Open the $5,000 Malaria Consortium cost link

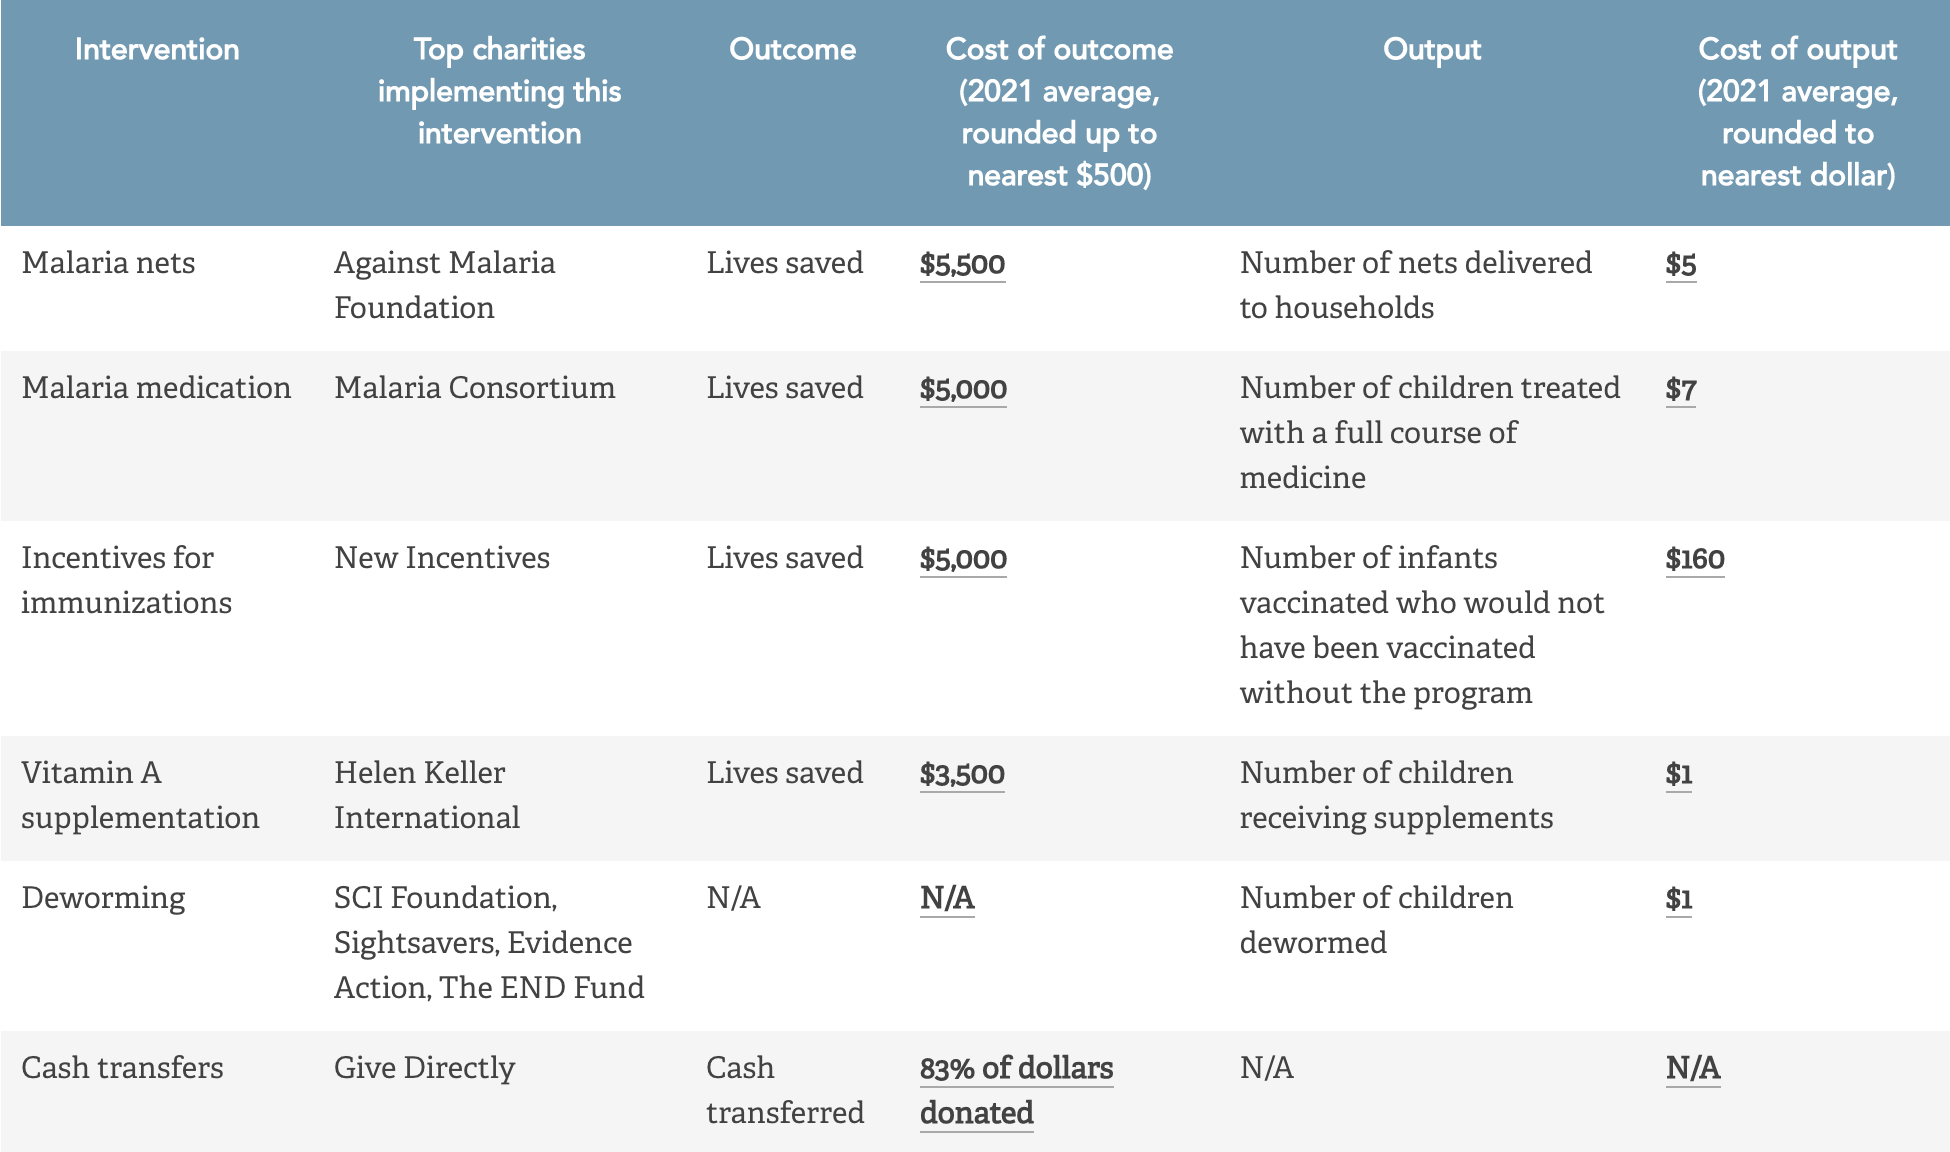[x=963, y=389]
